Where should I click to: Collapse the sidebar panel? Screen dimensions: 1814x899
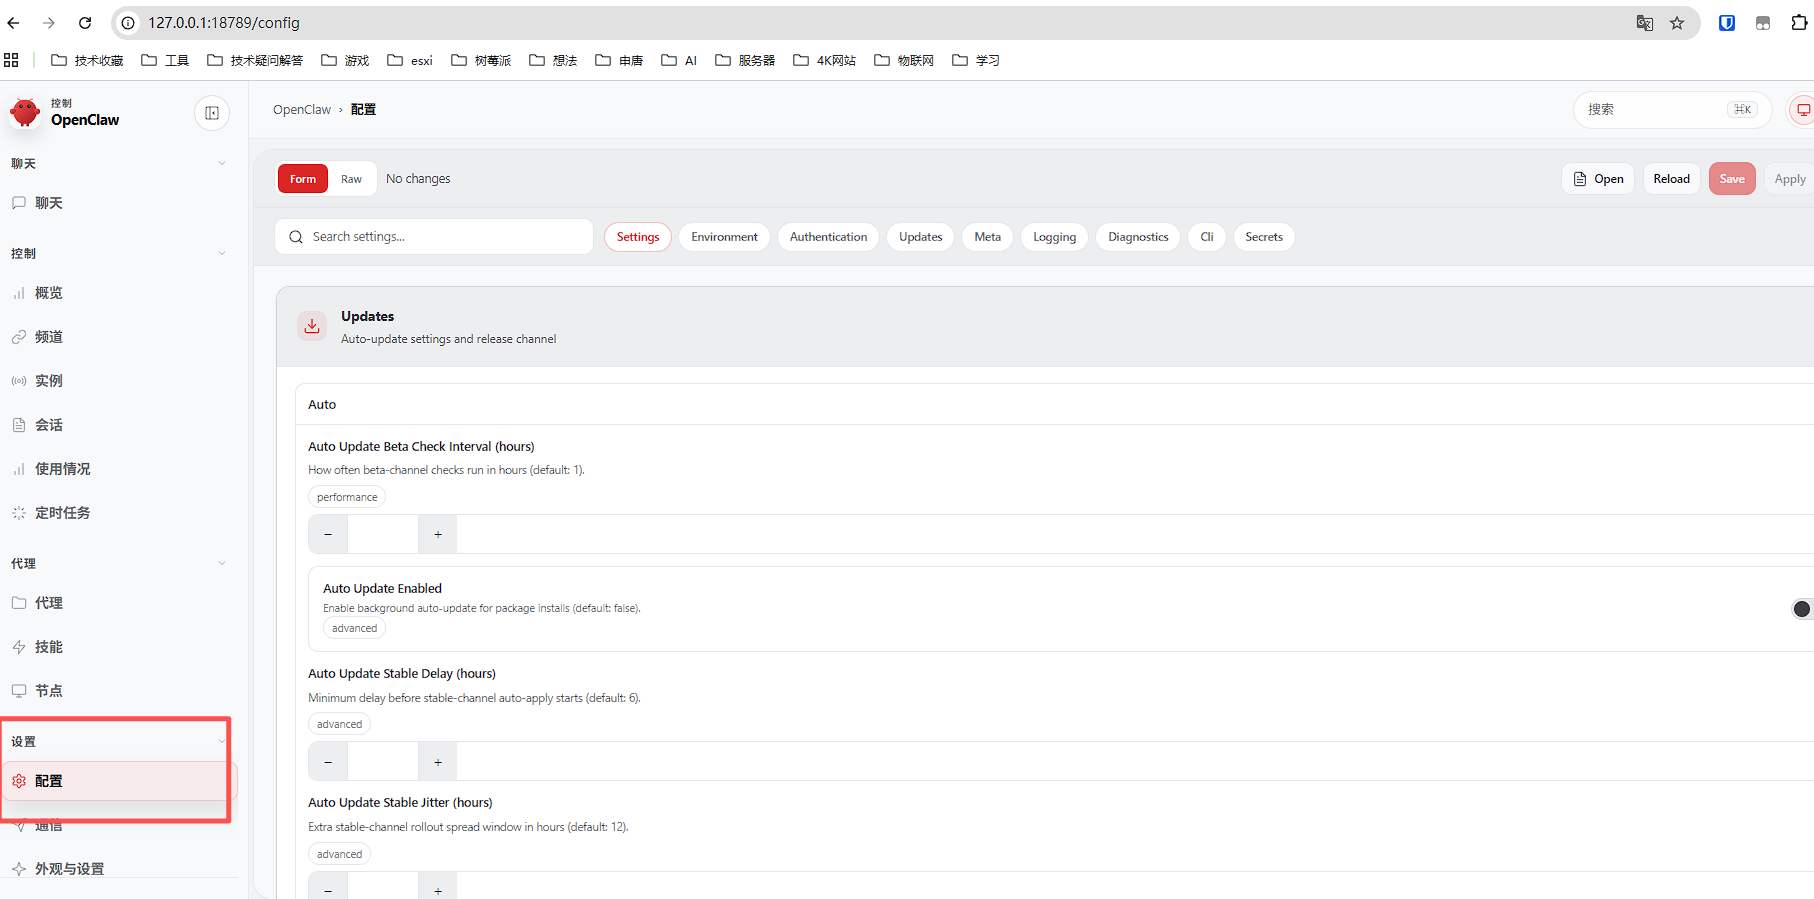[212, 113]
